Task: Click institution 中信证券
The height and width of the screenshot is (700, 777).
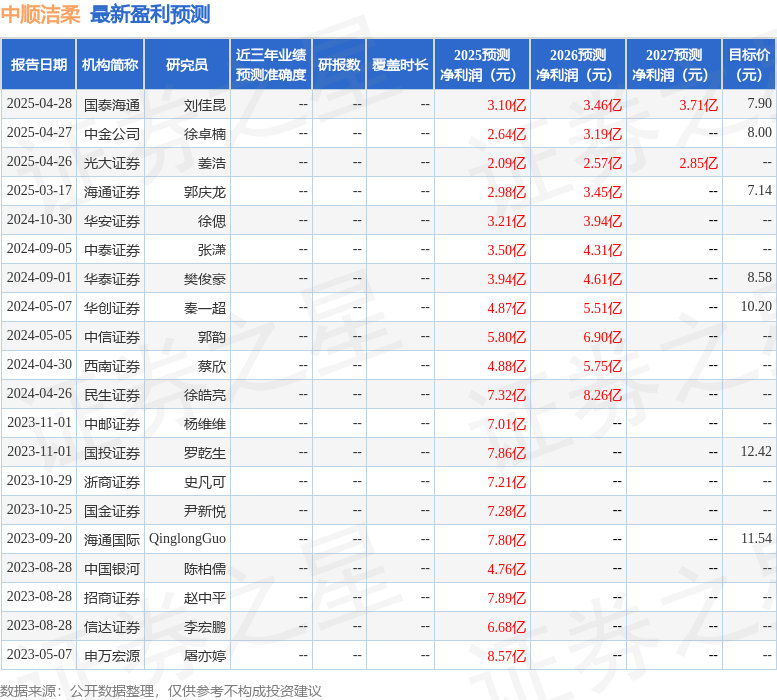Action: click(112, 337)
